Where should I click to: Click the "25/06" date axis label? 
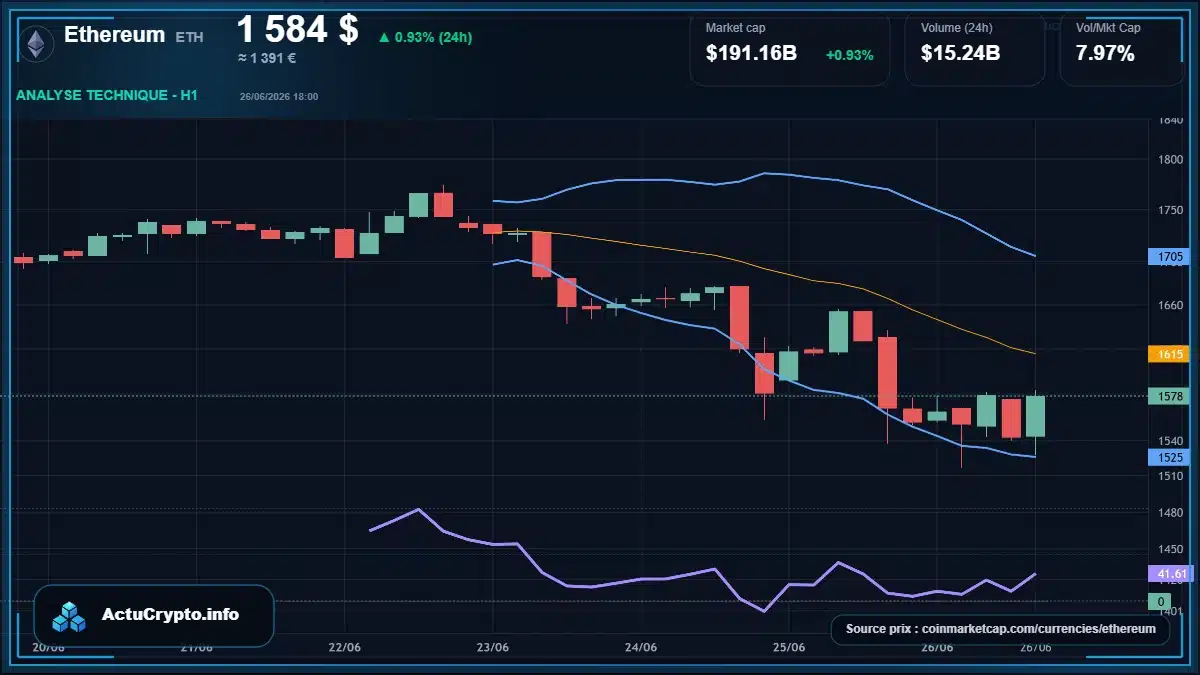[x=789, y=647]
